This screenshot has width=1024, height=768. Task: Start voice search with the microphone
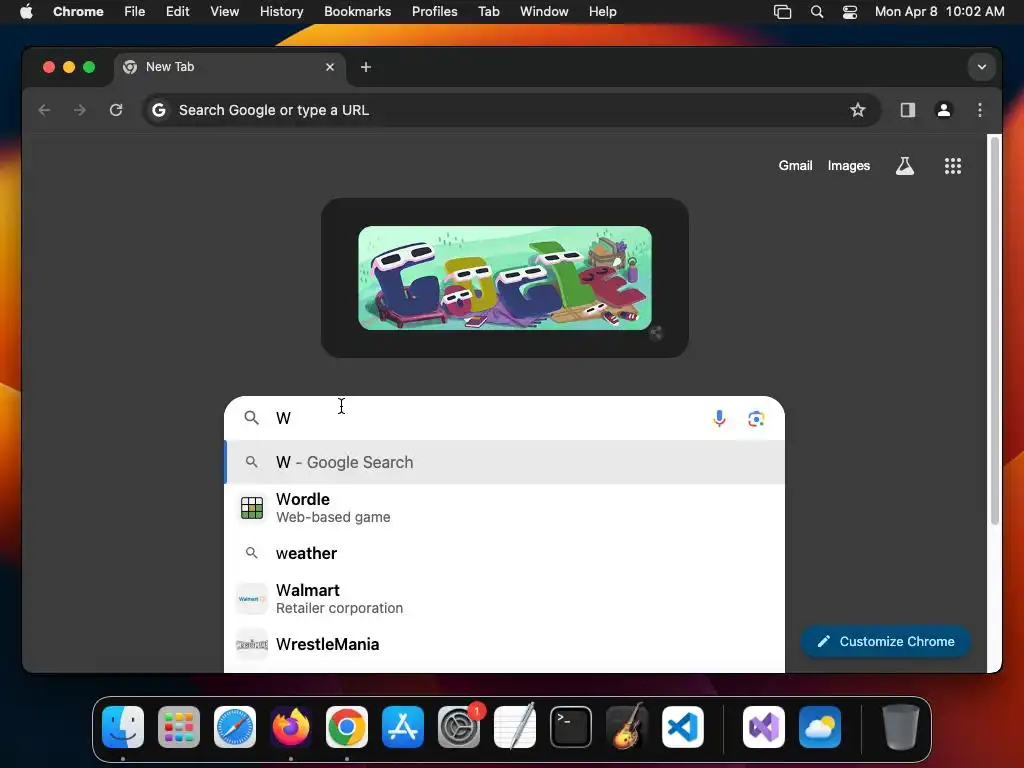tap(719, 418)
